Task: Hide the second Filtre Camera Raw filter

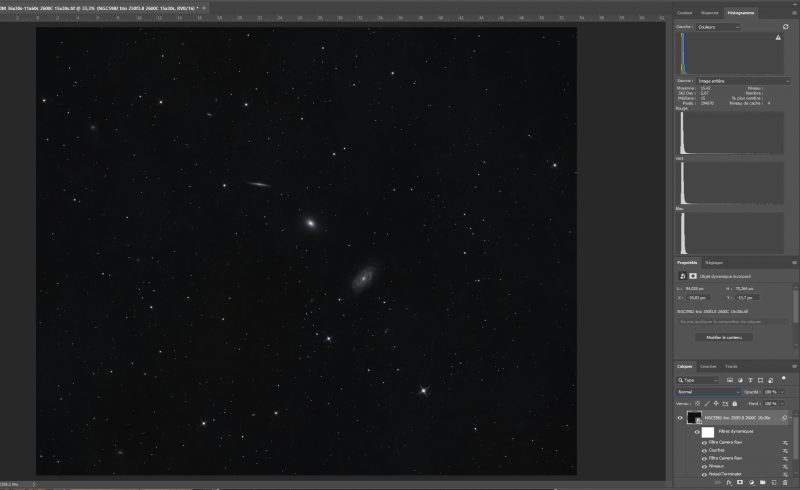Action: point(705,458)
